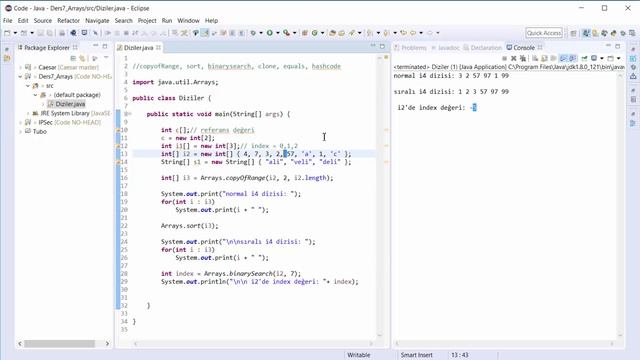The width and height of the screenshot is (640, 360).
Task: Click the Clear Console icon
Action: tap(535, 58)
